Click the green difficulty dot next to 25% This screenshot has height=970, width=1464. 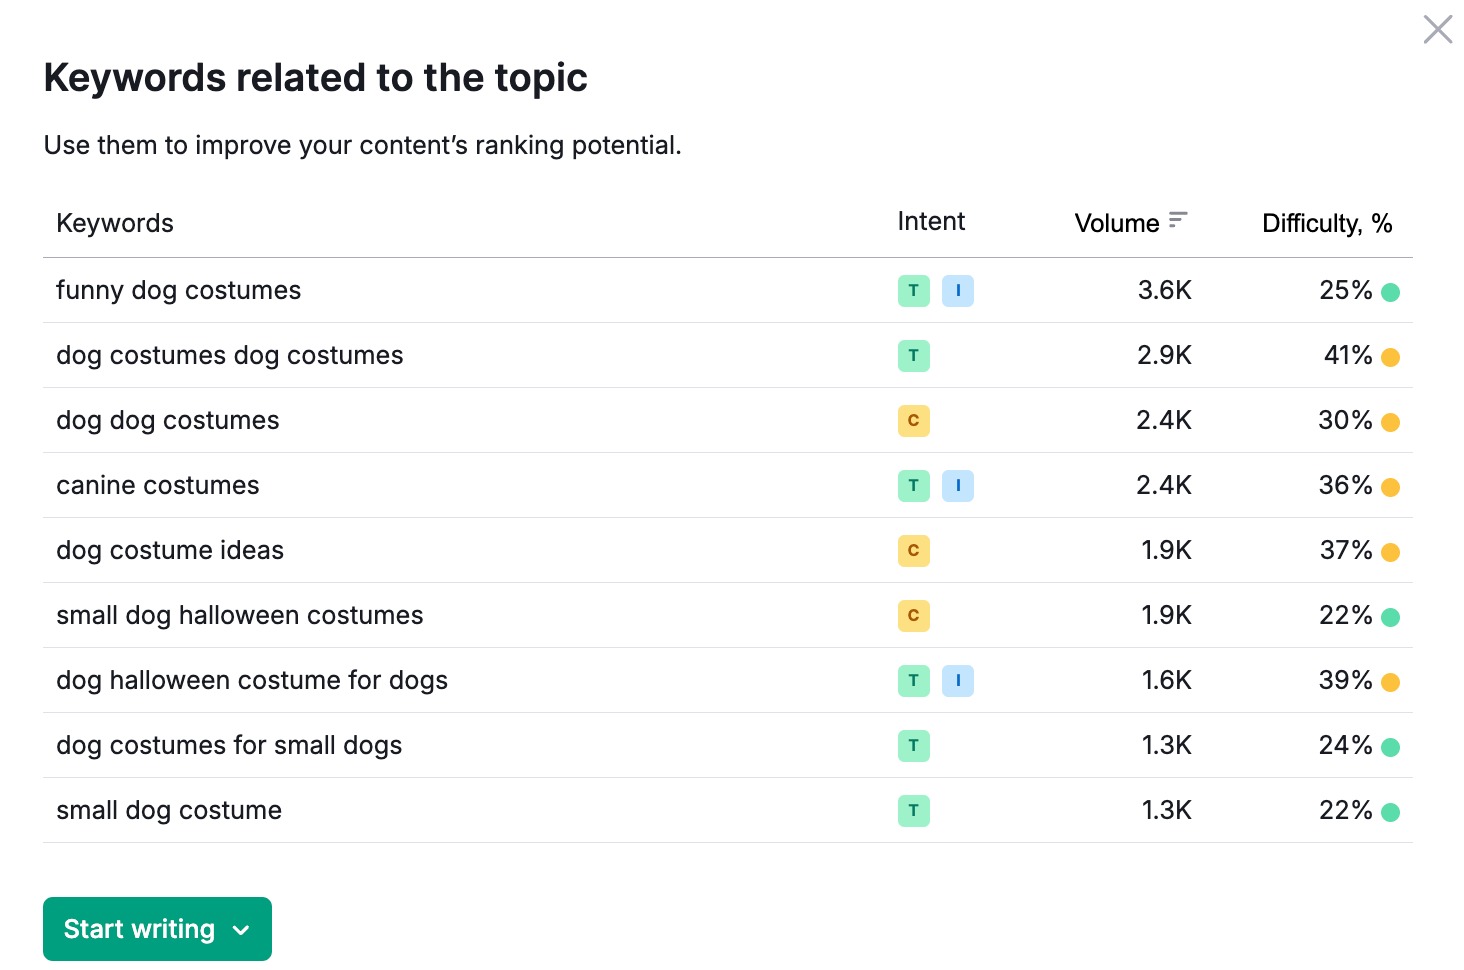1392,291
